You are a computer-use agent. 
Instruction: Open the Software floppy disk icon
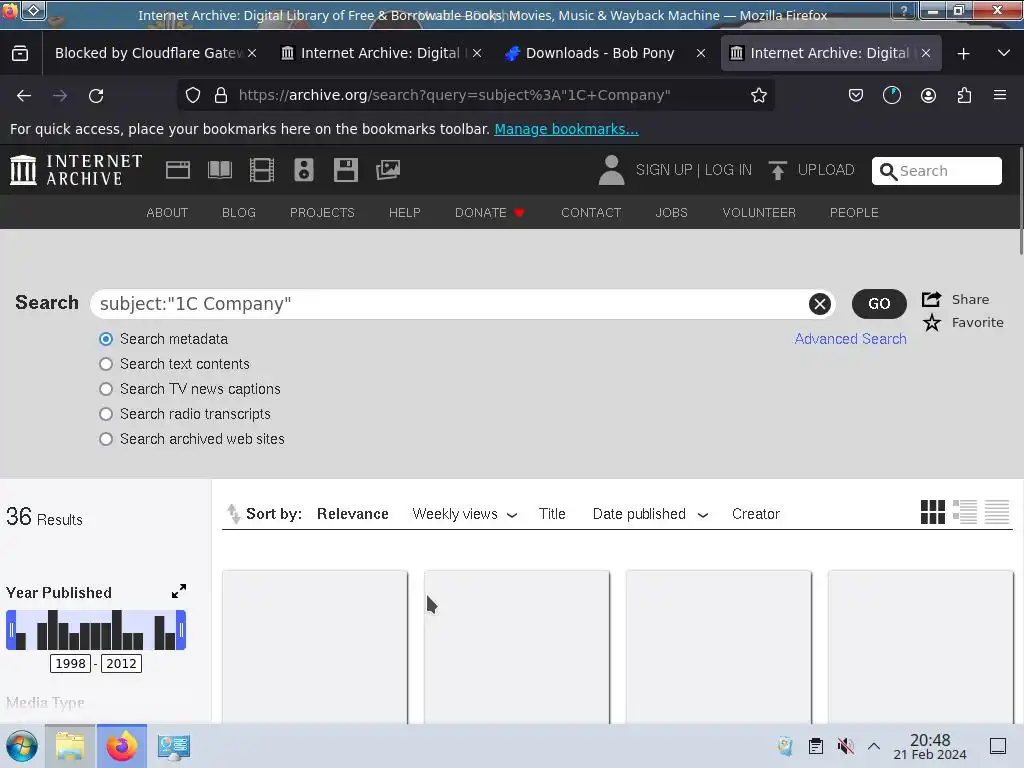pyautogui.click(x=345, y=170)
